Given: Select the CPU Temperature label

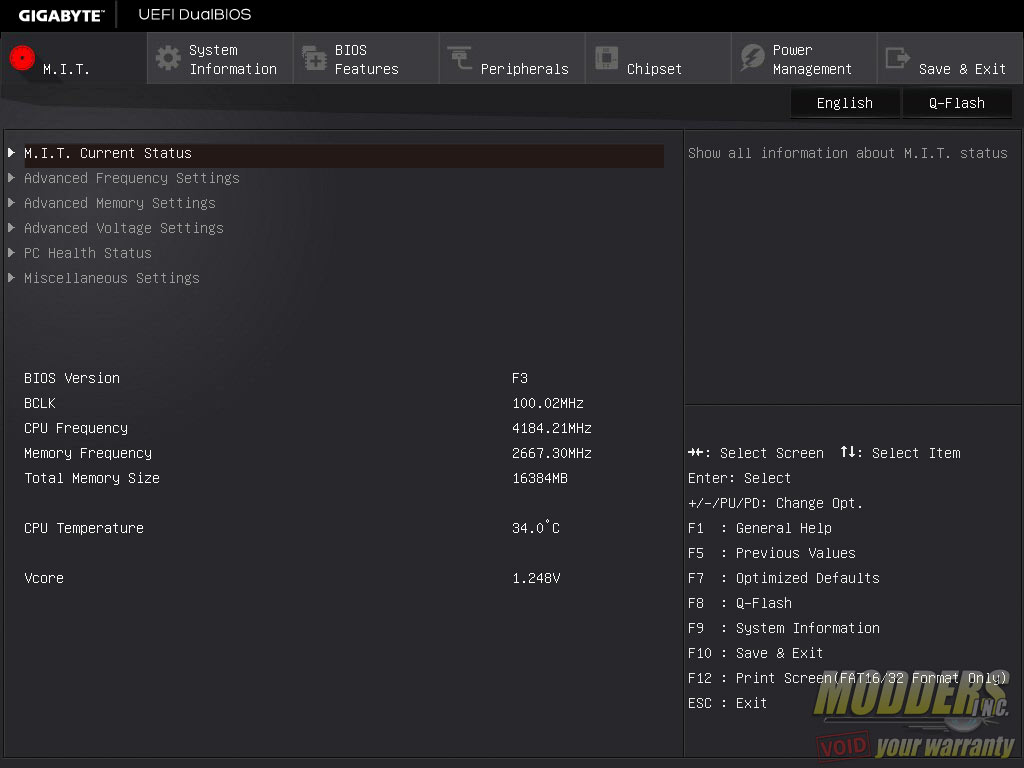Looking at the screenshot, I should point(84,528).
